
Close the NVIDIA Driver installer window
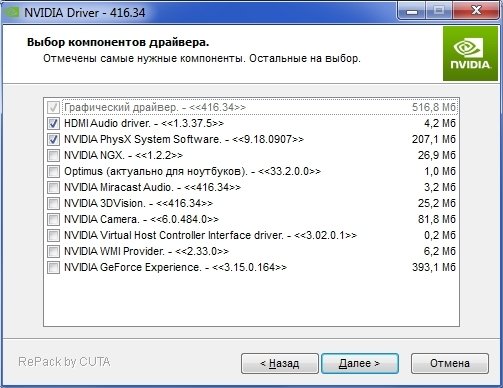[x=476, y=12]
